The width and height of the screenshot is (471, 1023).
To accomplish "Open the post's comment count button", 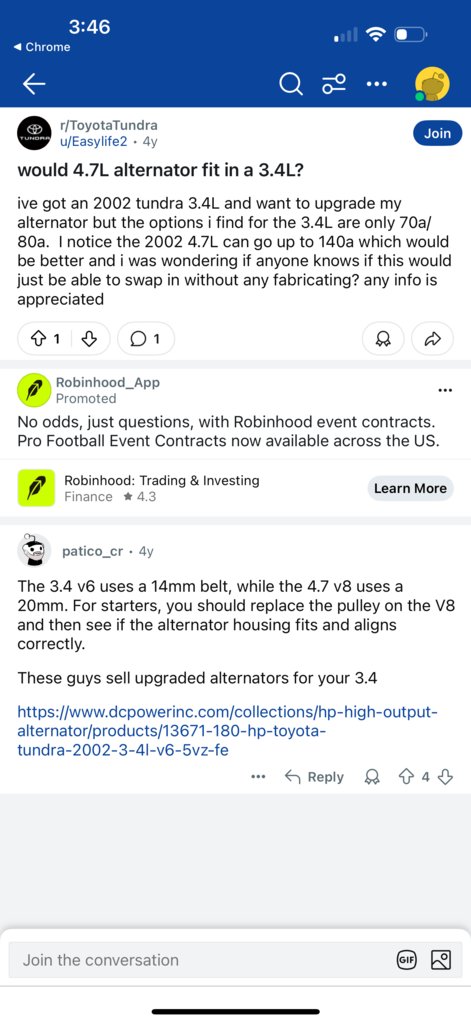I will pyautogui.click(x=146, y=339).
